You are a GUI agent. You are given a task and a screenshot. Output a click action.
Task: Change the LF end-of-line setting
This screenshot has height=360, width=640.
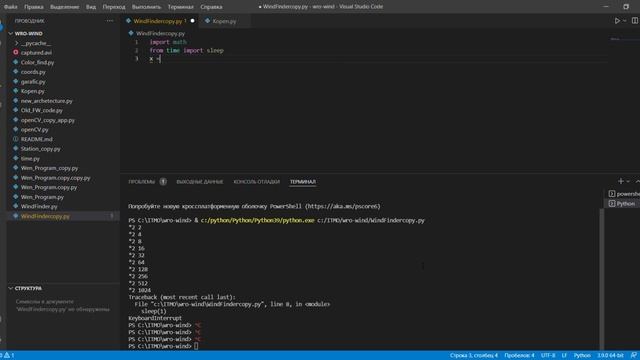(564, 356)
